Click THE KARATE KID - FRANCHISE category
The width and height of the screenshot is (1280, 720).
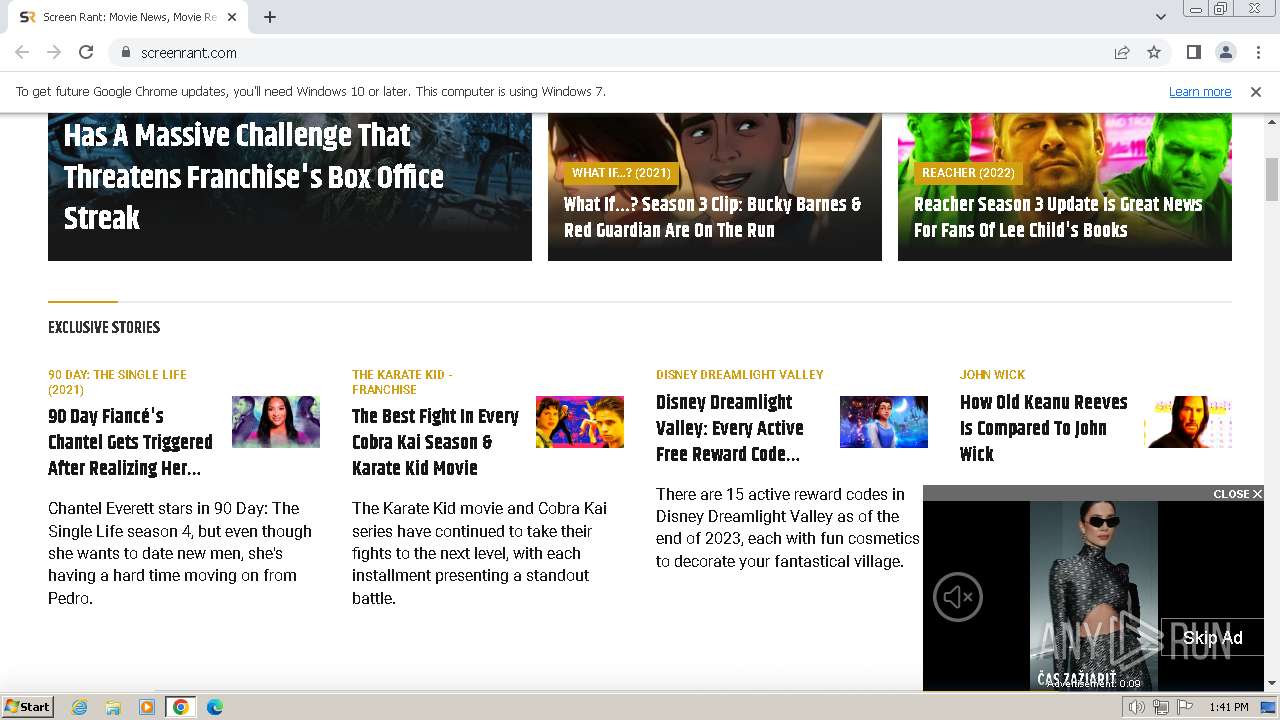click(402, 382)
